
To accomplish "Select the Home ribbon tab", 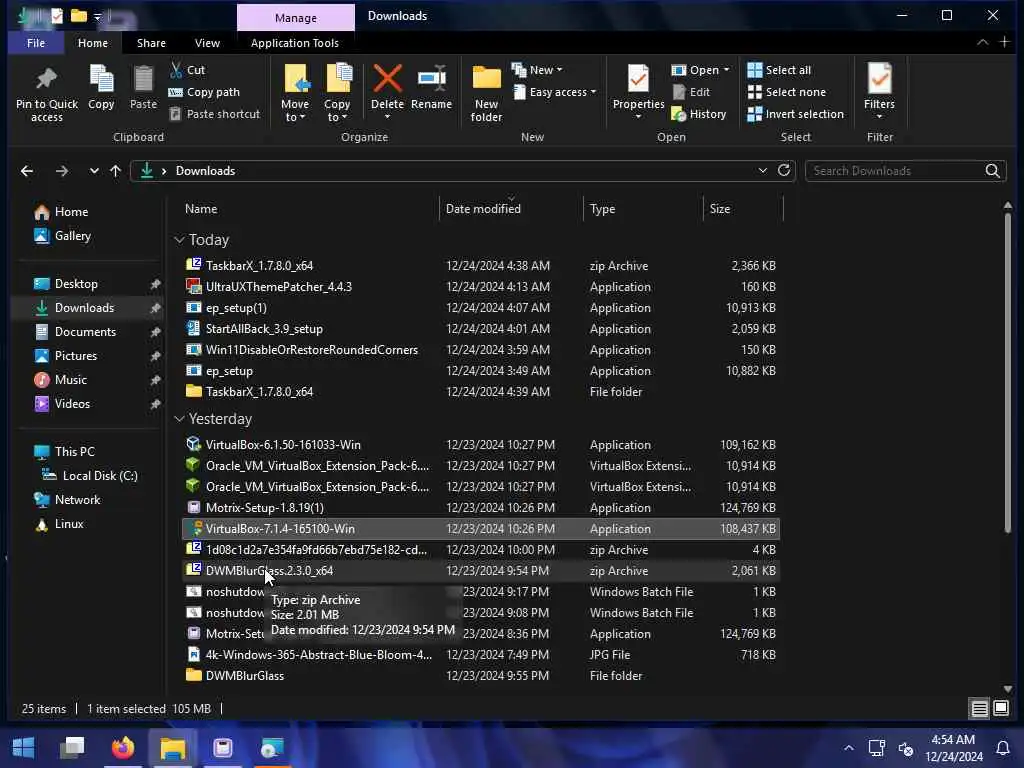I will (93, 43).
